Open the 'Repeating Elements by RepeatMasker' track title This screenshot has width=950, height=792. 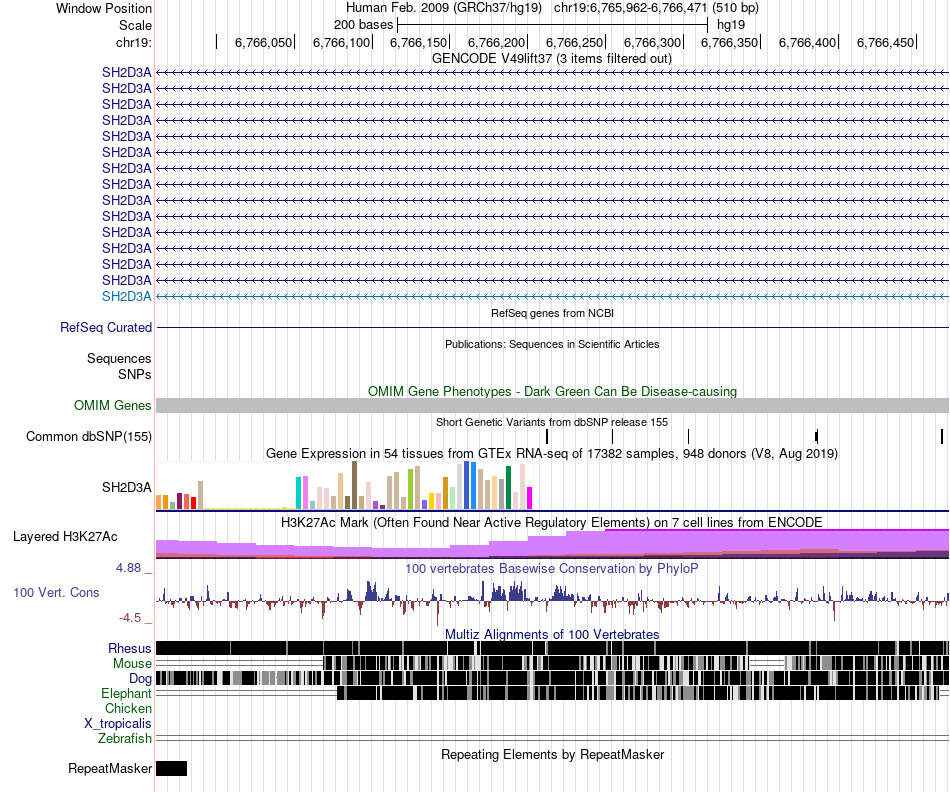[x=552, y=754]
